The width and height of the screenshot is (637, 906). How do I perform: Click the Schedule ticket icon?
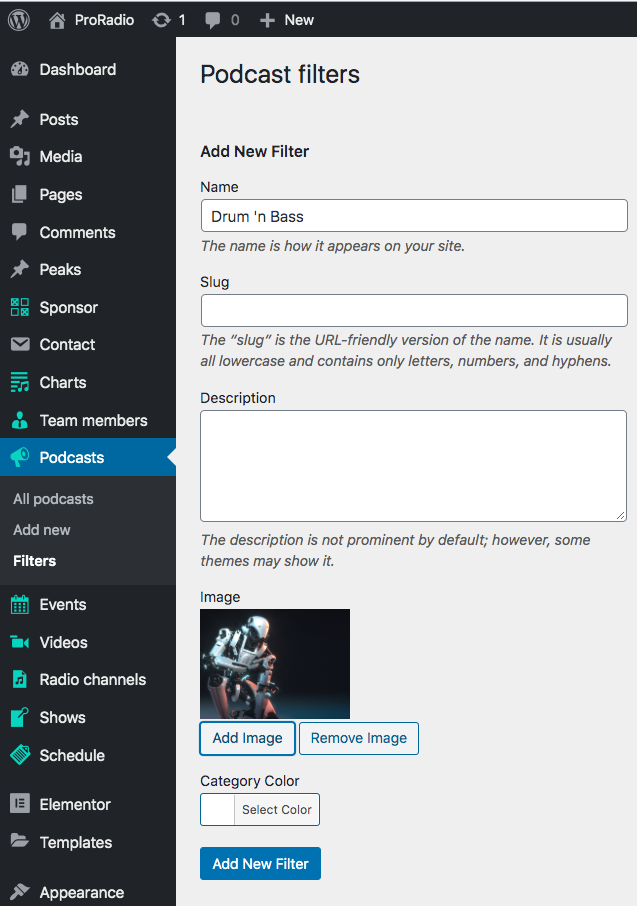[20, 755]
